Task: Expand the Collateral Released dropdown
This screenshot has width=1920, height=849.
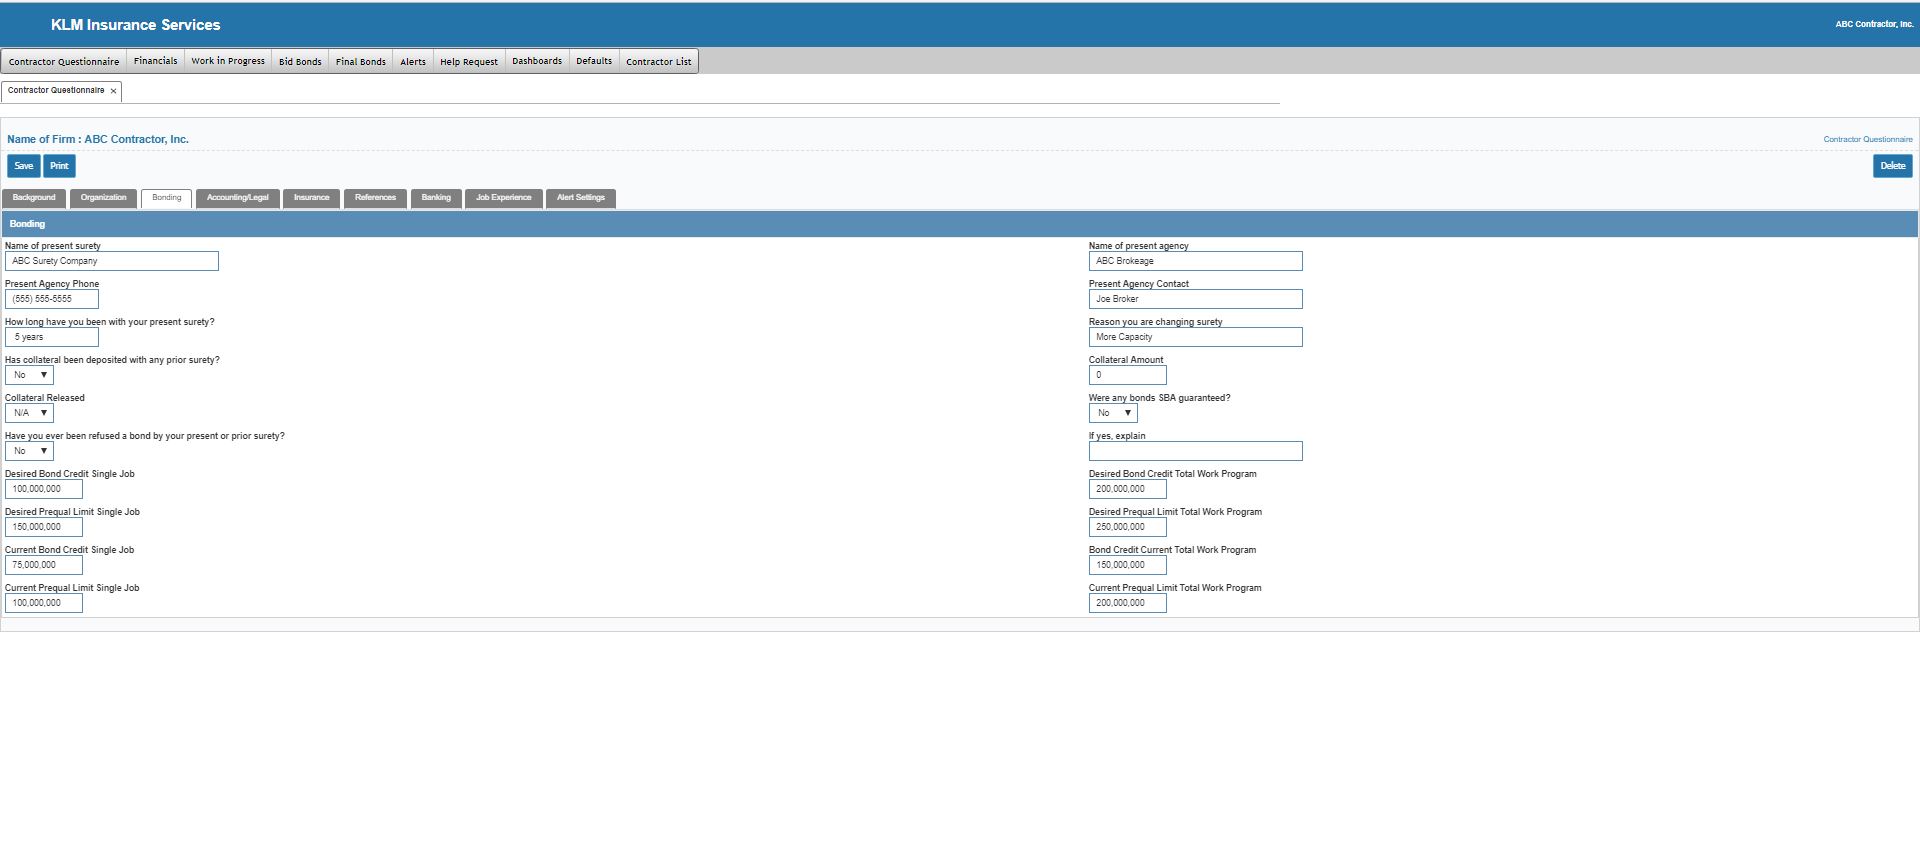Action: (29, 413)
